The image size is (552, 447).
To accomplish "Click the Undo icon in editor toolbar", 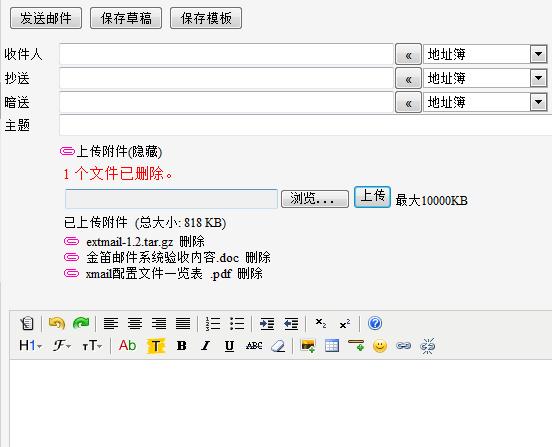I will pyautogui.click(x=57, y=323).
